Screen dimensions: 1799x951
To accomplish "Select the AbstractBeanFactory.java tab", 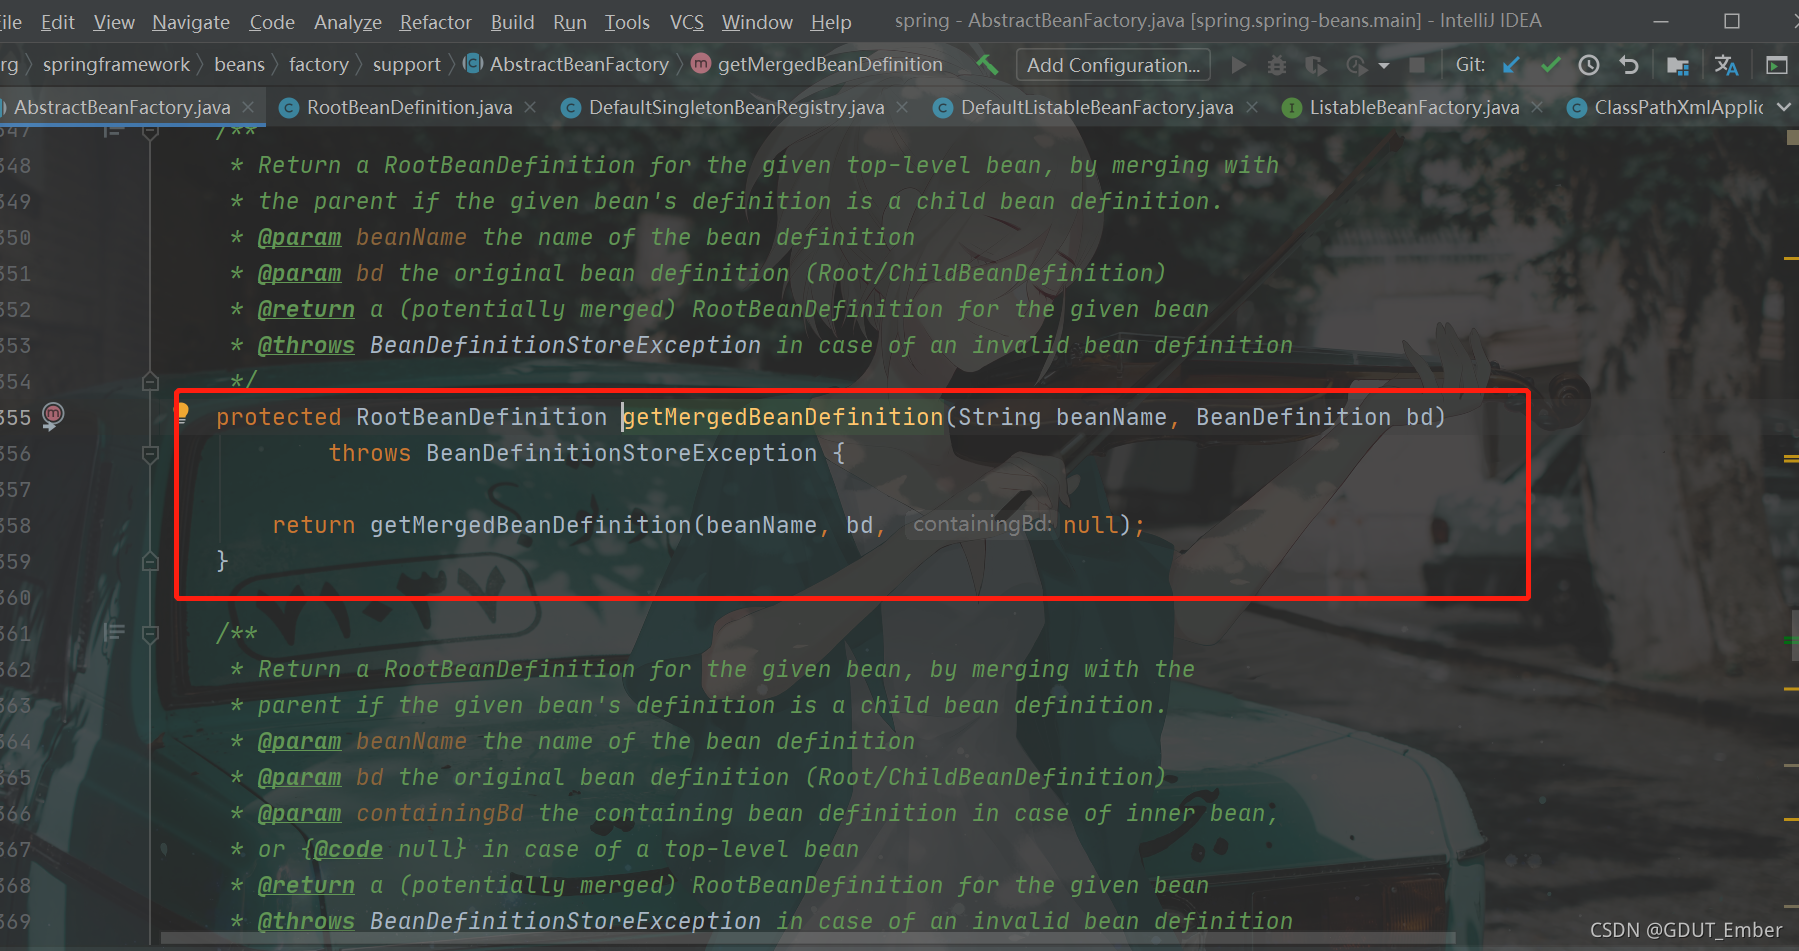I will pos(121,107).
